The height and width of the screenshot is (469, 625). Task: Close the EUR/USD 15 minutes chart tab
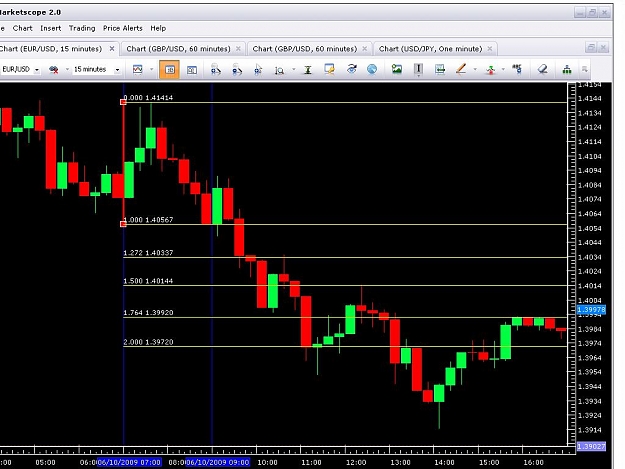[112, 49]
